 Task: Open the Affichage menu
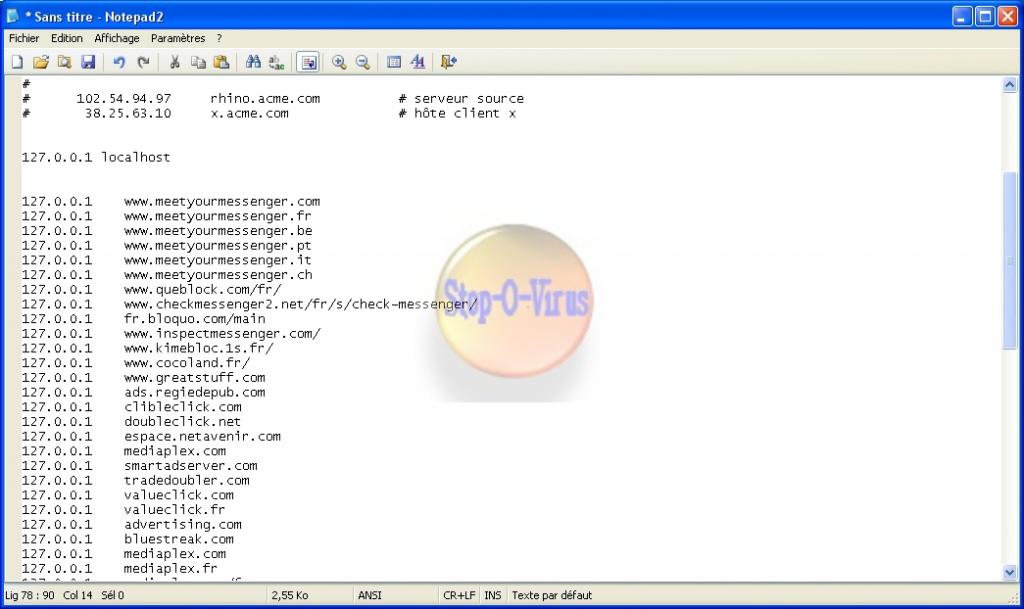(117, 39)
